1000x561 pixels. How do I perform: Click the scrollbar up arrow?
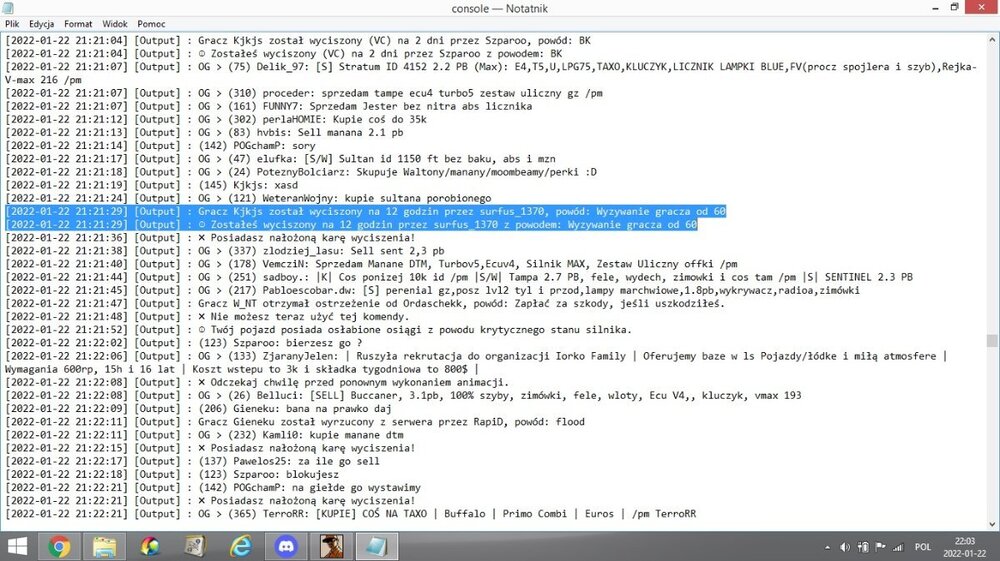click(x=992, y=40)
